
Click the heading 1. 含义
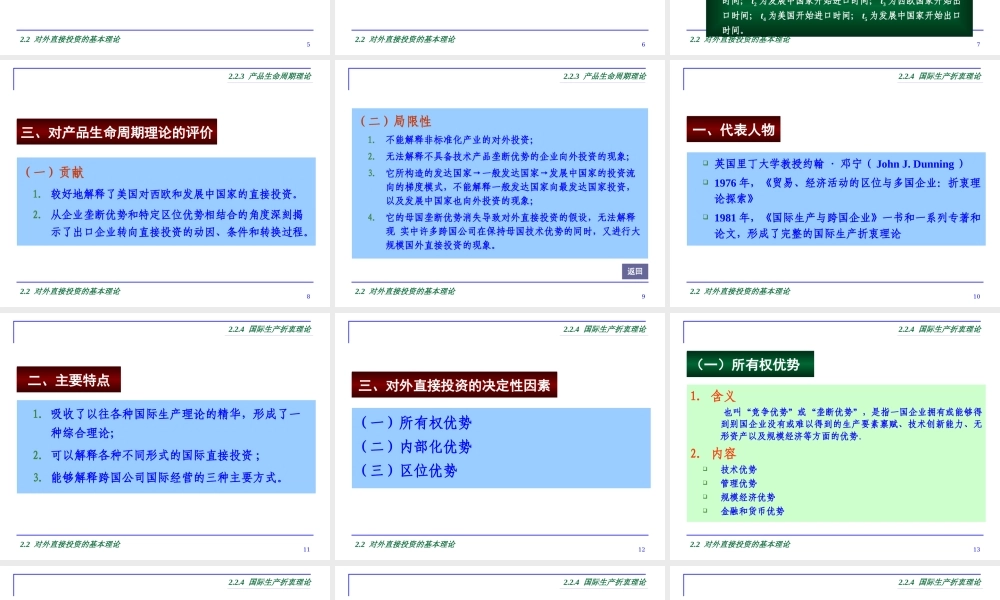[713, 396]
